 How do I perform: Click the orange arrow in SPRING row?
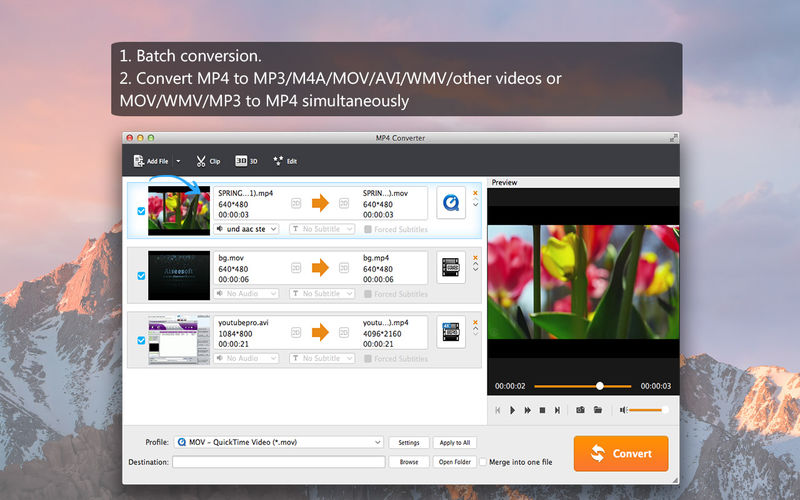[x=320, y=203]
